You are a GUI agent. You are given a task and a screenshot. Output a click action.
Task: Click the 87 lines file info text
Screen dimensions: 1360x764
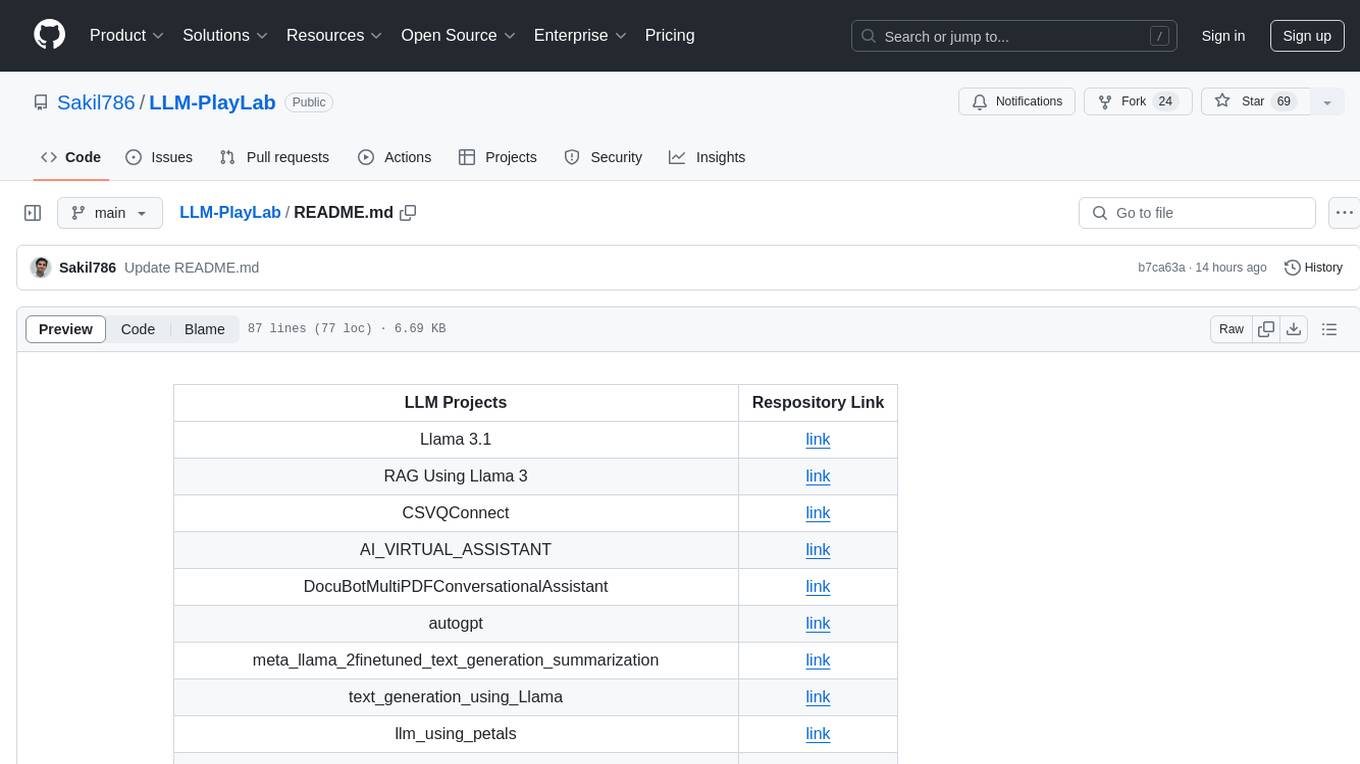346,329
